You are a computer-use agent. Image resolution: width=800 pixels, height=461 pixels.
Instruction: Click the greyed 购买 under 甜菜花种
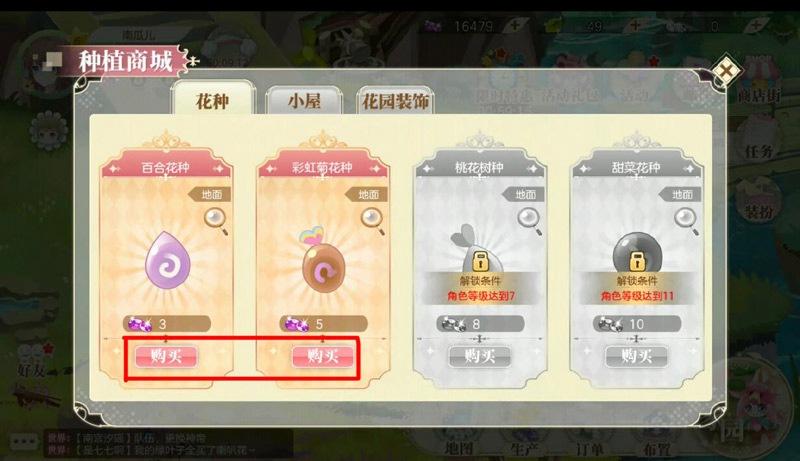pos(636,356)
